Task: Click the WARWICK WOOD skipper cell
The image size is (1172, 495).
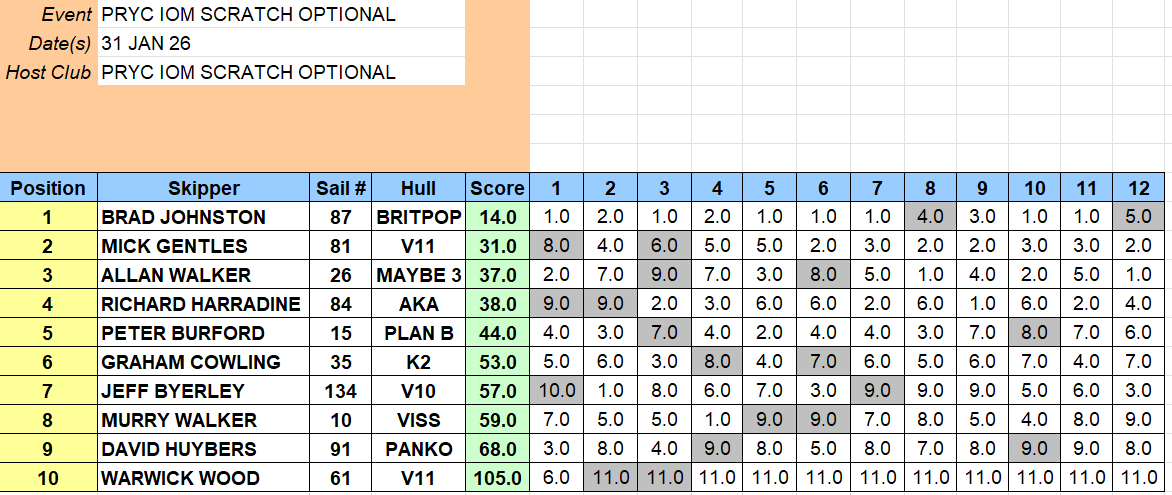Action: [204, 478]
